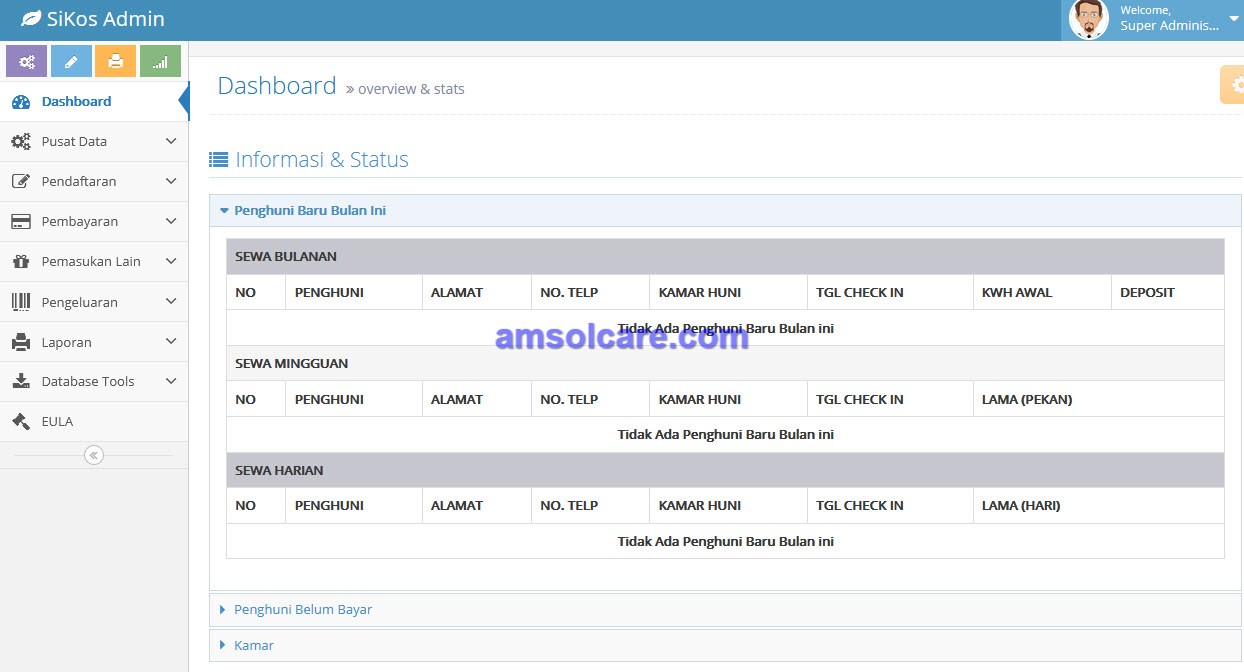Click the purple cogs shortcut button
The width and height of the screenshot is (1244, 672).
coord(27,61)
